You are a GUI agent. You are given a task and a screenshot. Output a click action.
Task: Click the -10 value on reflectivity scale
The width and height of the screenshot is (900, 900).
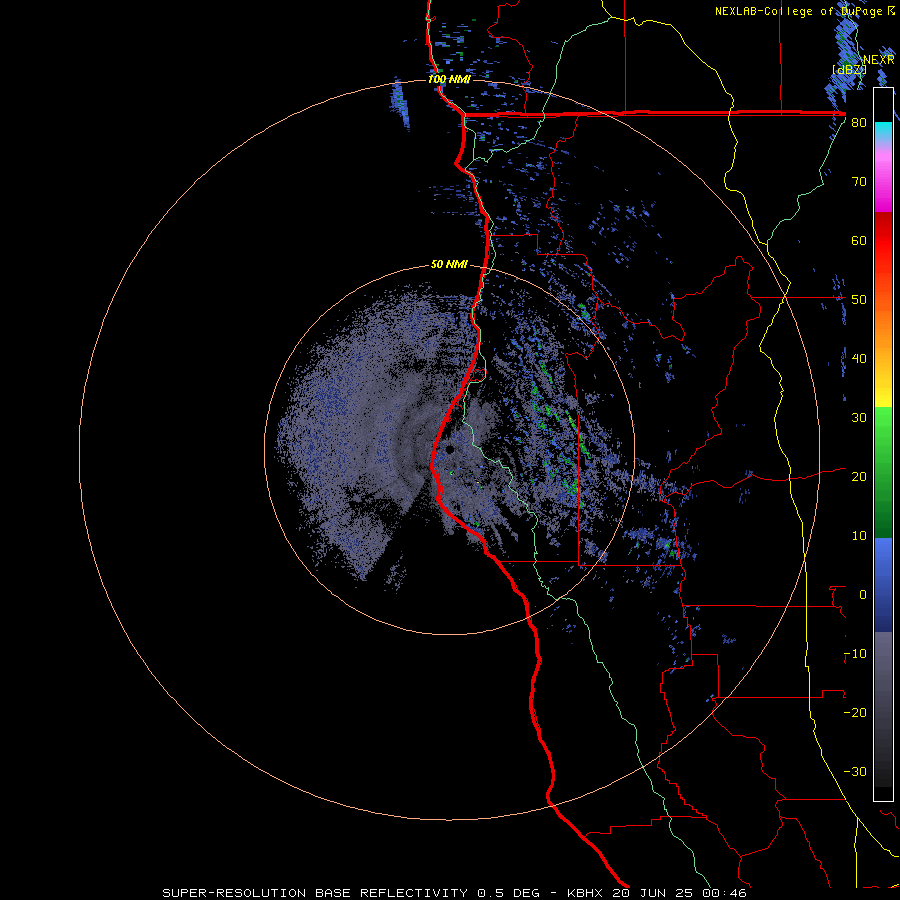855,654
